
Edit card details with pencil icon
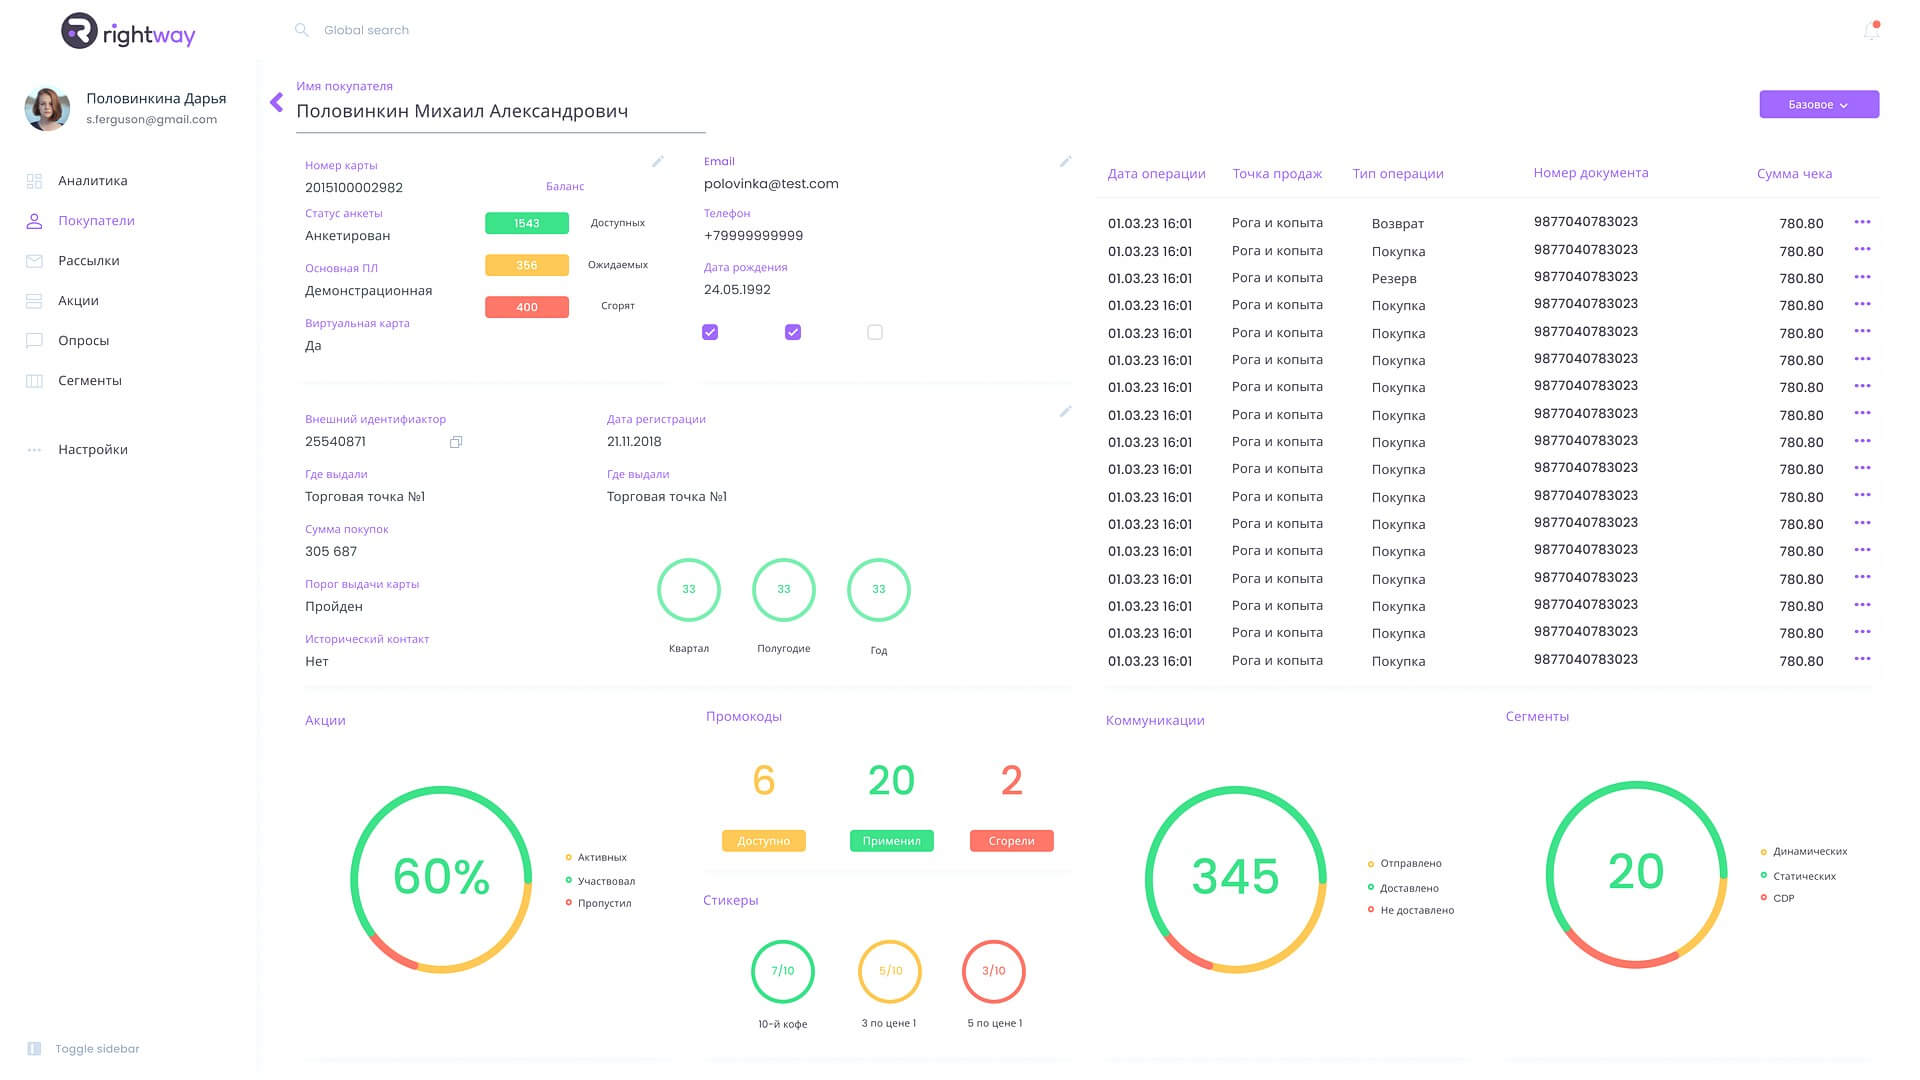point(658,161)
